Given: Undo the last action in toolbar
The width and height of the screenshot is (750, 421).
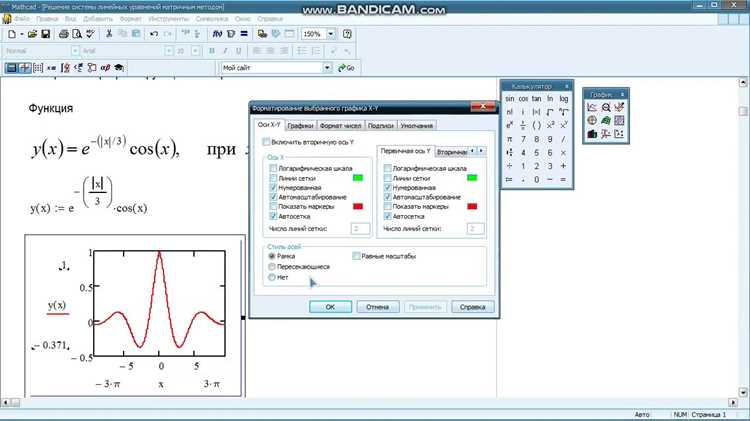Looking at the screenshot, I should (154, 34).
